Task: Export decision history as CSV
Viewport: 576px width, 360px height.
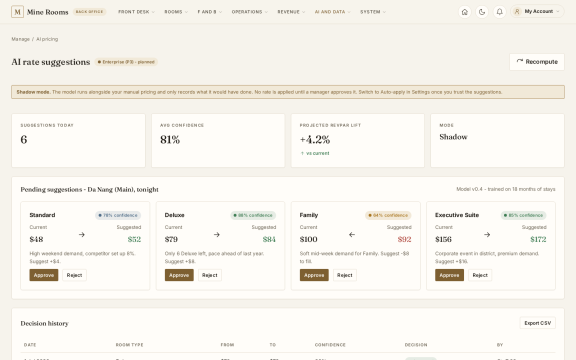Action: tap(537, 323)
